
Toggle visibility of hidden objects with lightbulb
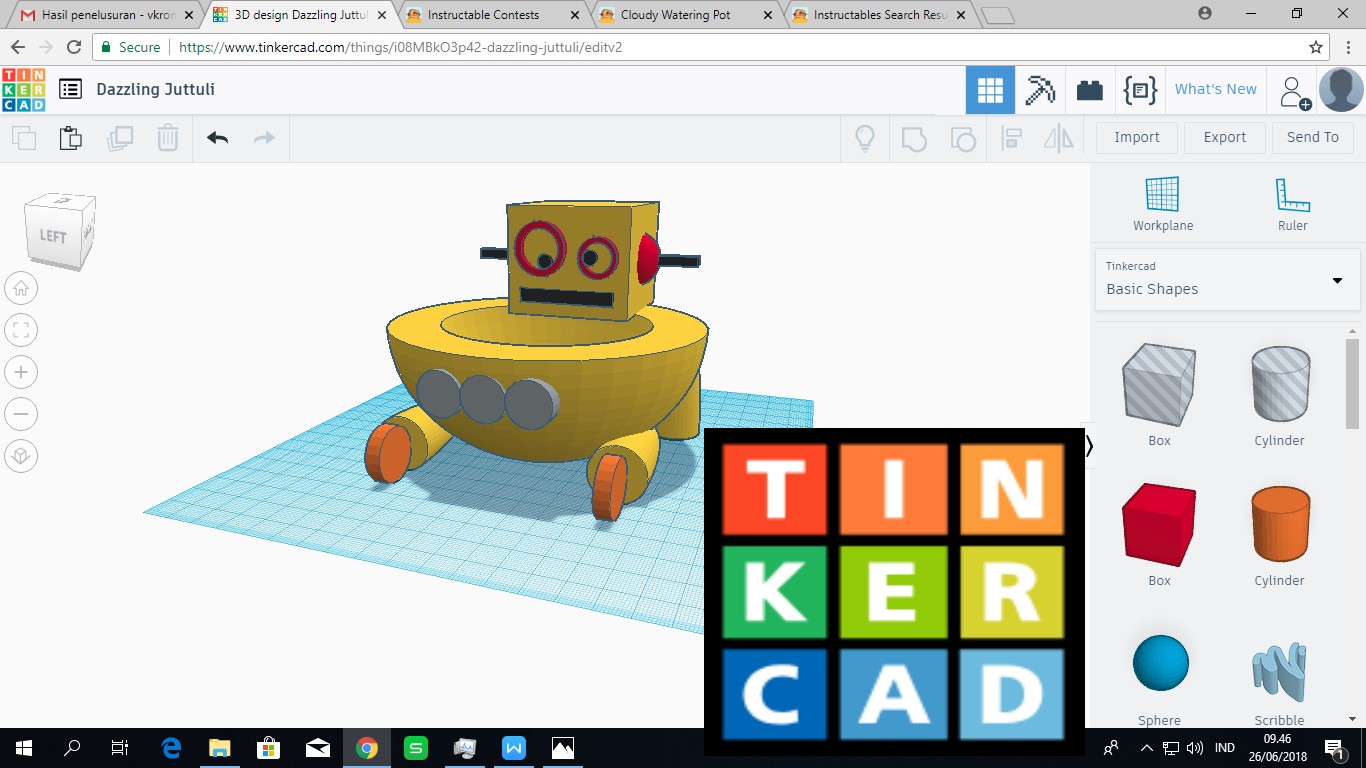coord(864,139)
